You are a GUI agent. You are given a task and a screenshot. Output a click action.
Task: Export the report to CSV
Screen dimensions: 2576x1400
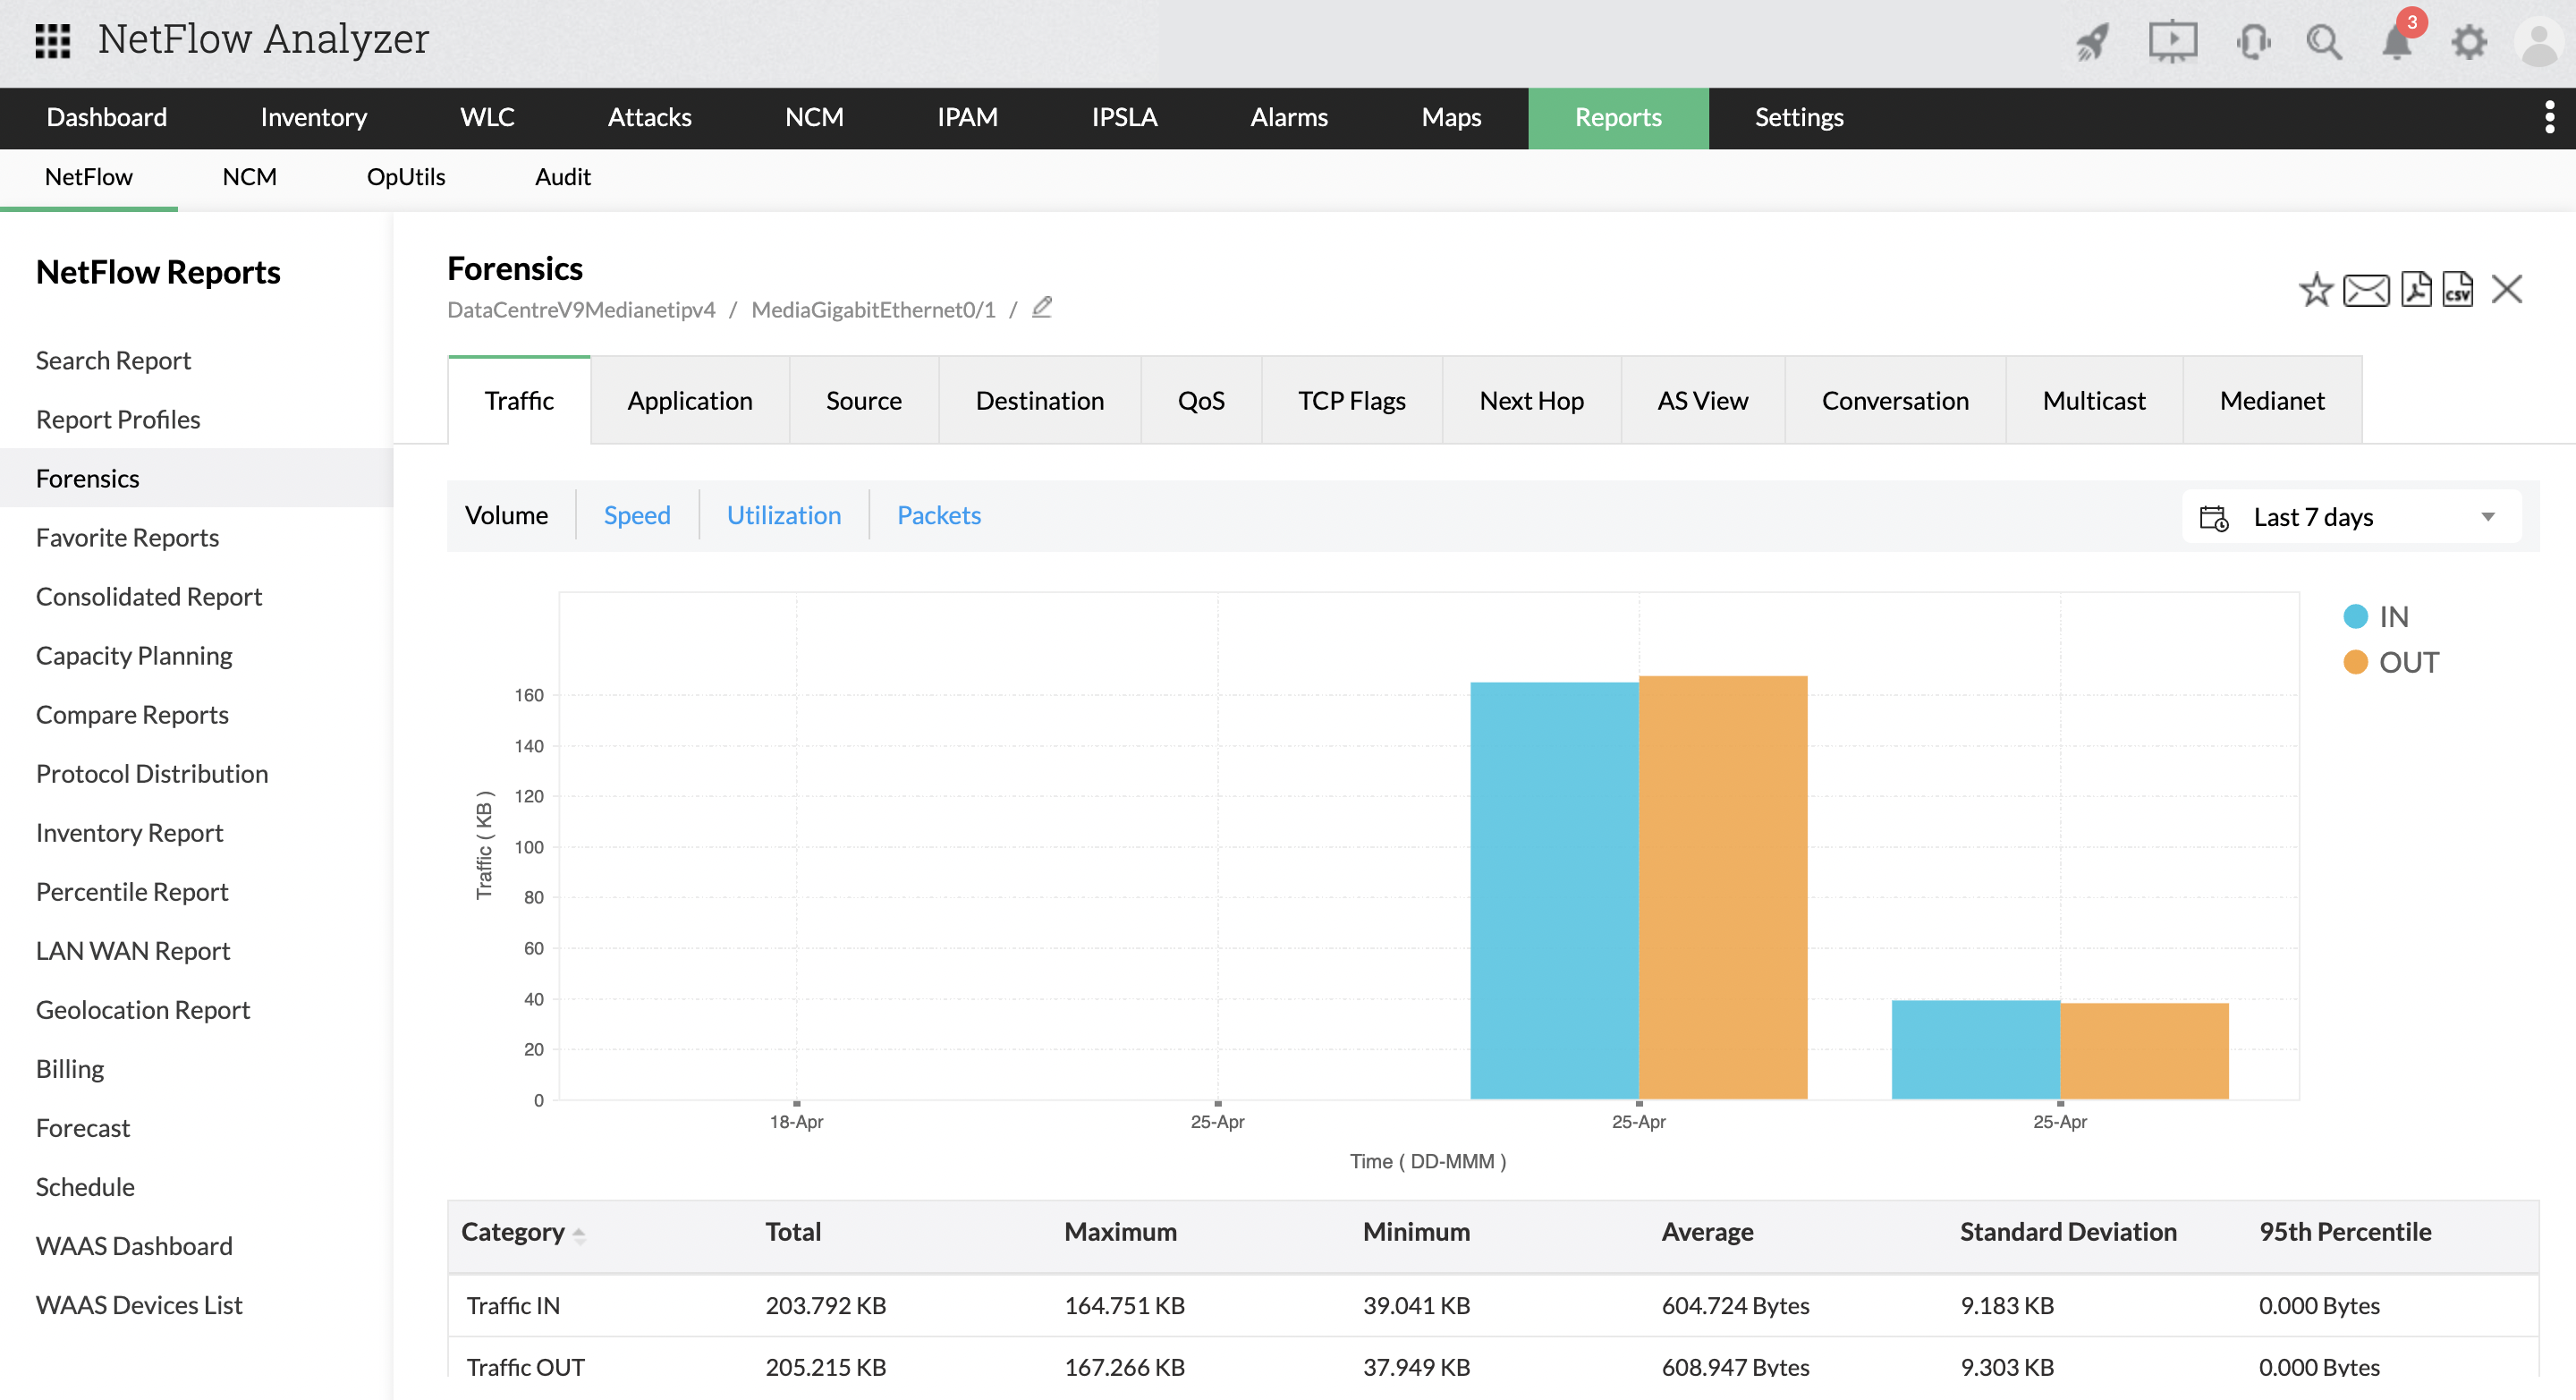(x=2457, y=290)
